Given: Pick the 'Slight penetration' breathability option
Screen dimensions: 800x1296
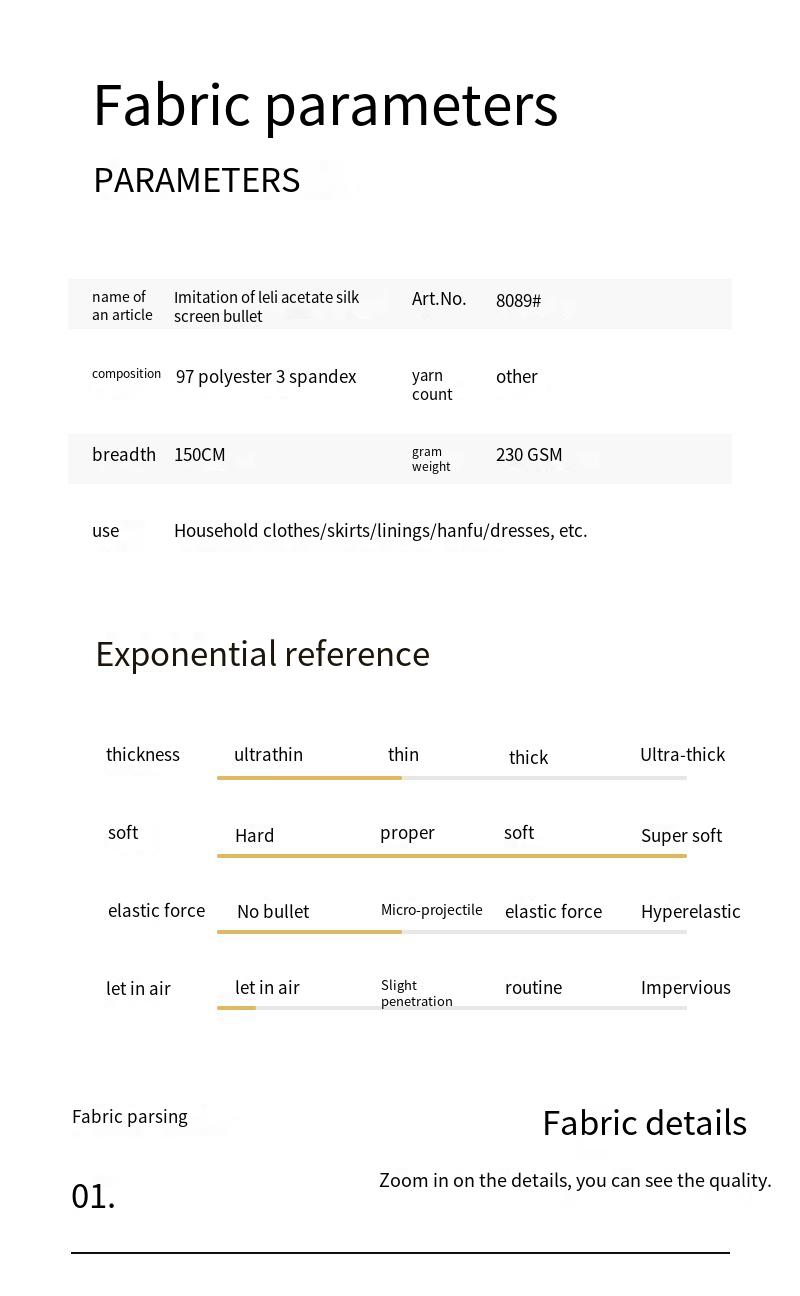Looking at the screenshot, I should pyautogui.click(x=416, y=993).
